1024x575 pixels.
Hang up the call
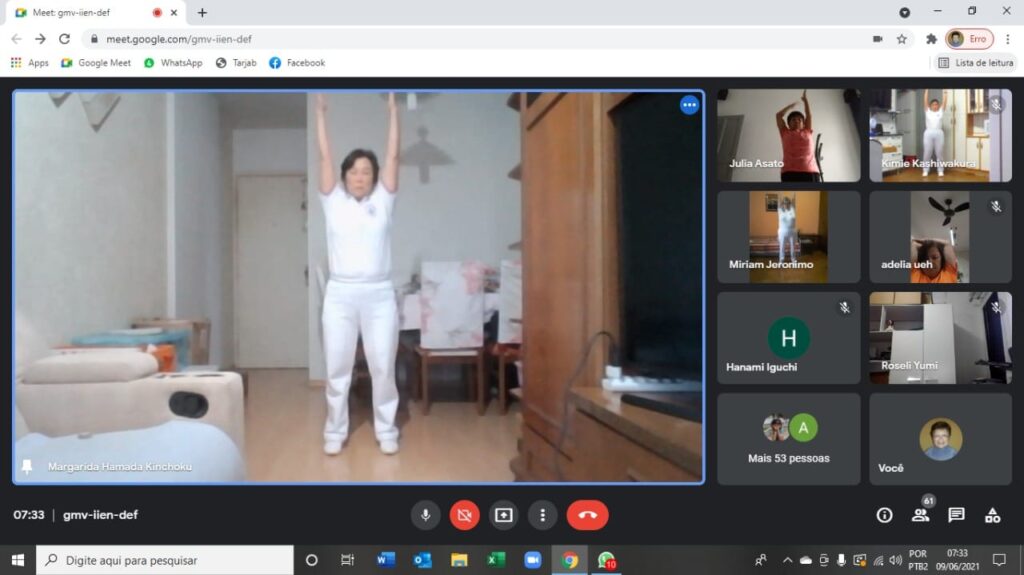point(587,515)
